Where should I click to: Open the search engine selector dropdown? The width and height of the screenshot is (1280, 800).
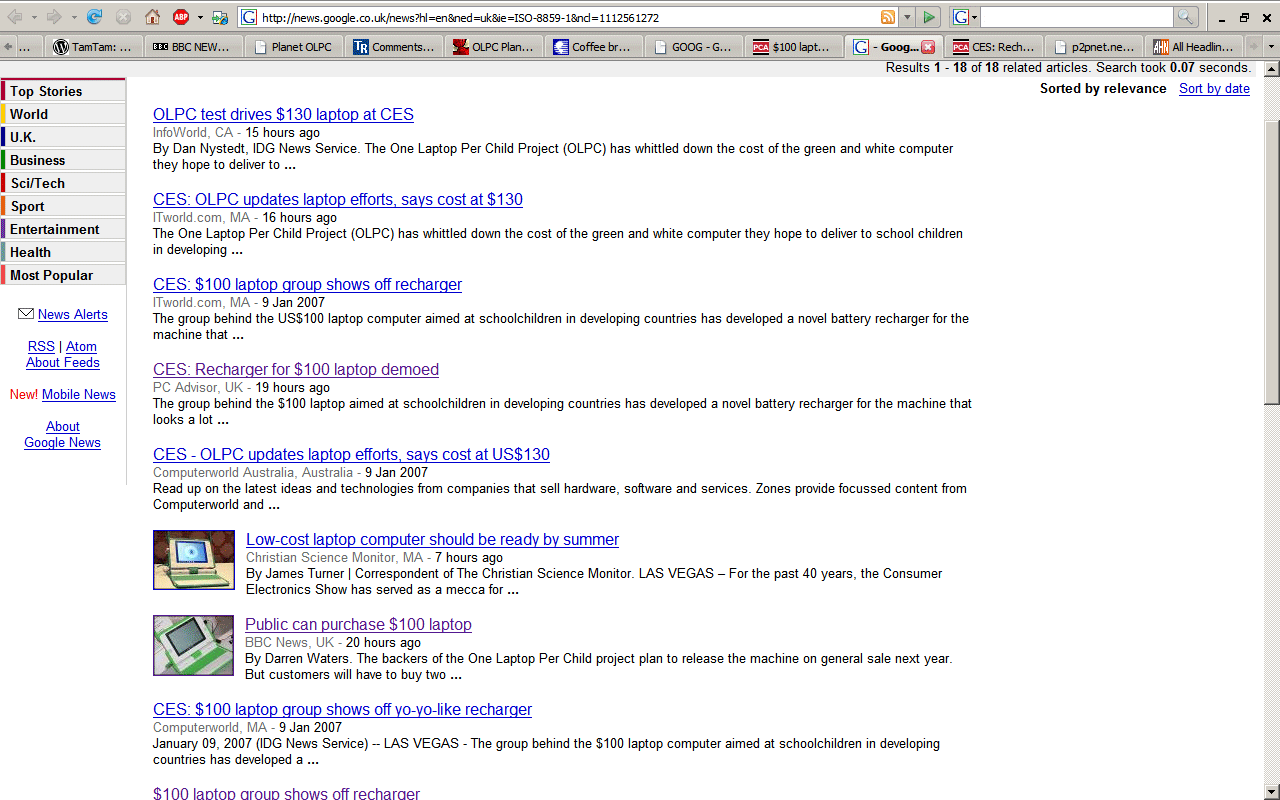click(x=964, y=17)
